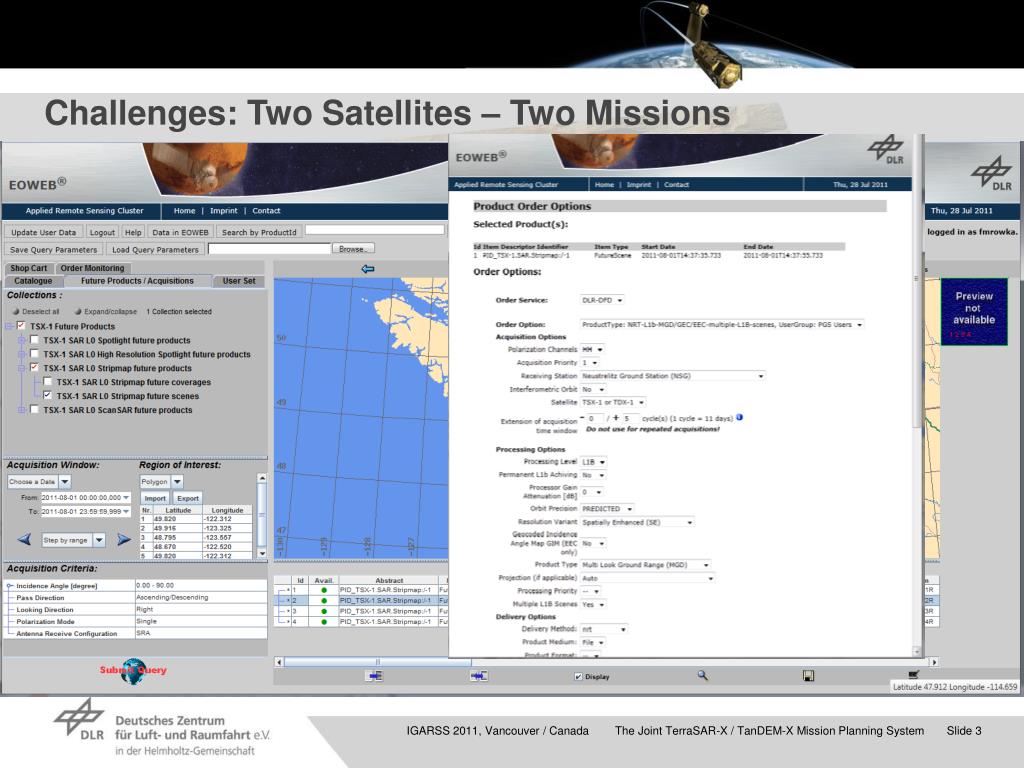Viewport: 1024px width, 768px height.
Task: Click the shop cart icon in bottom toolbar
Action: point(913,675)
